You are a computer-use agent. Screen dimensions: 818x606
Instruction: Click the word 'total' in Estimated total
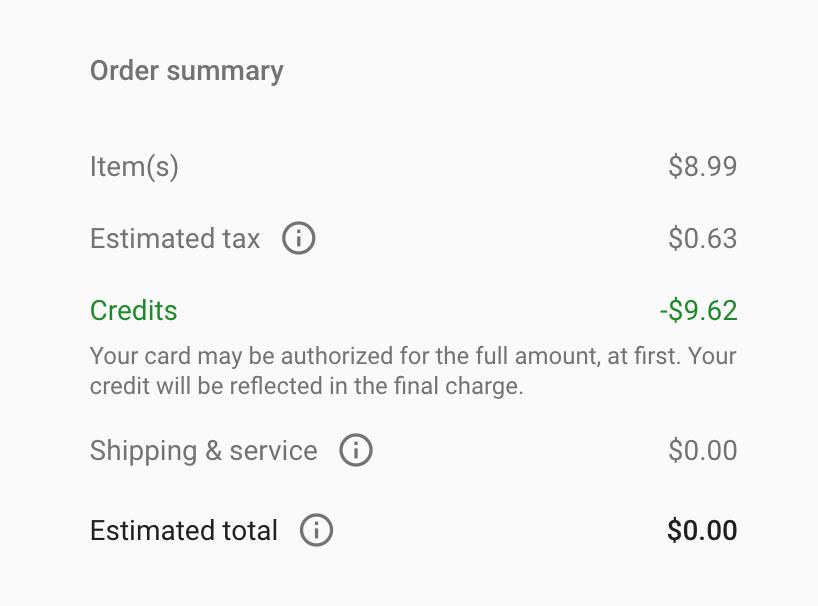[x=250, y=530]
